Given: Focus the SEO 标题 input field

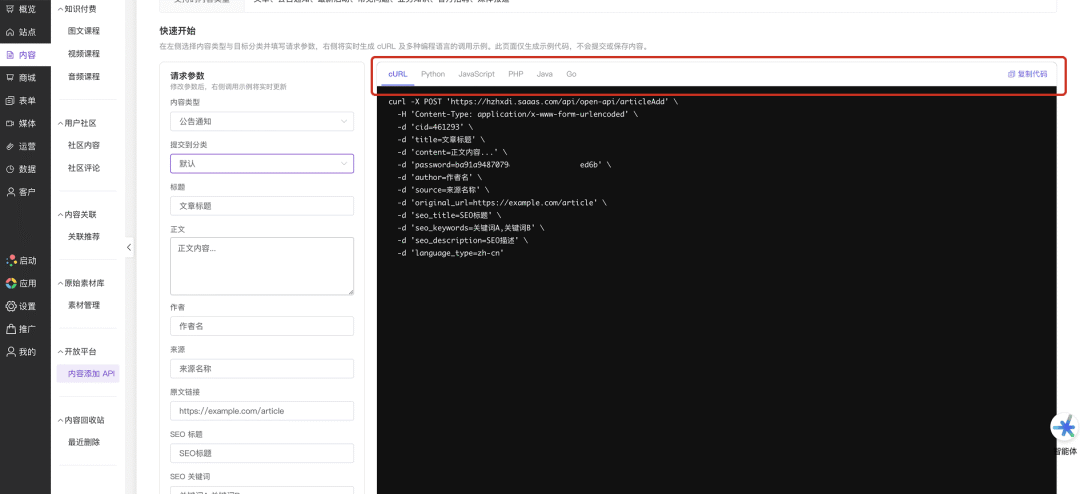Looking at the screenshot, I should pos(262,453).
